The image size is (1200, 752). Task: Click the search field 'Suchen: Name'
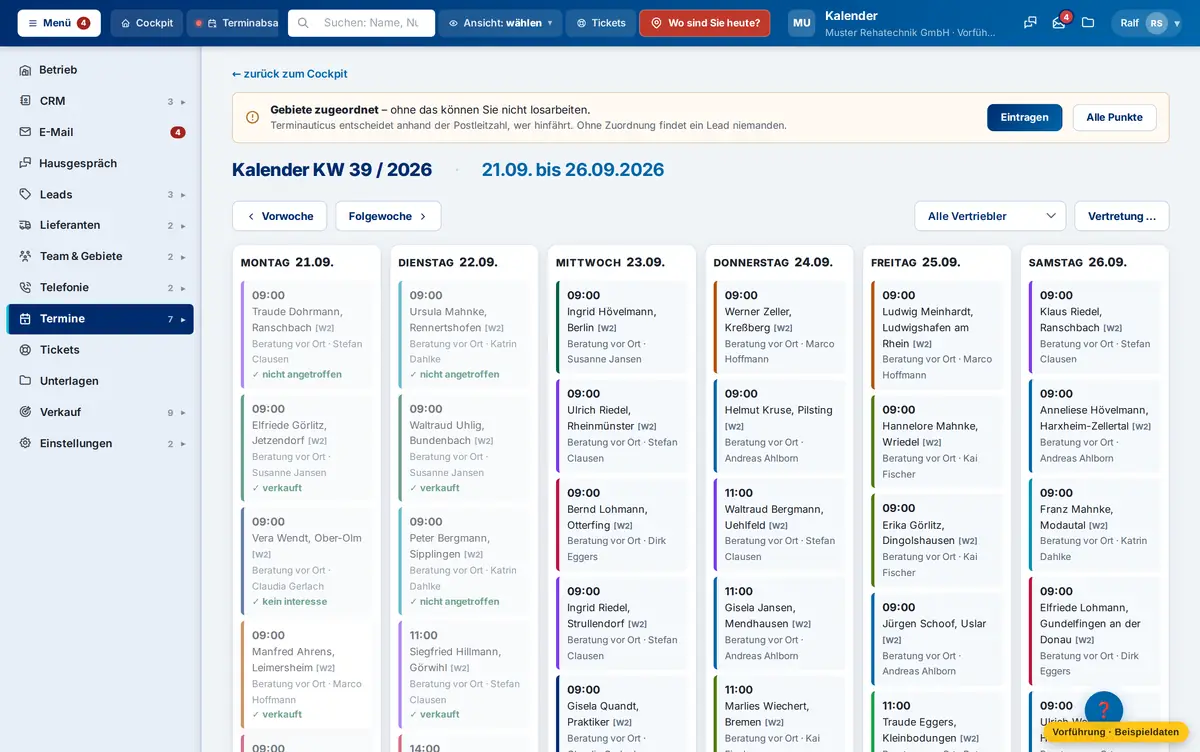(361, 23)
